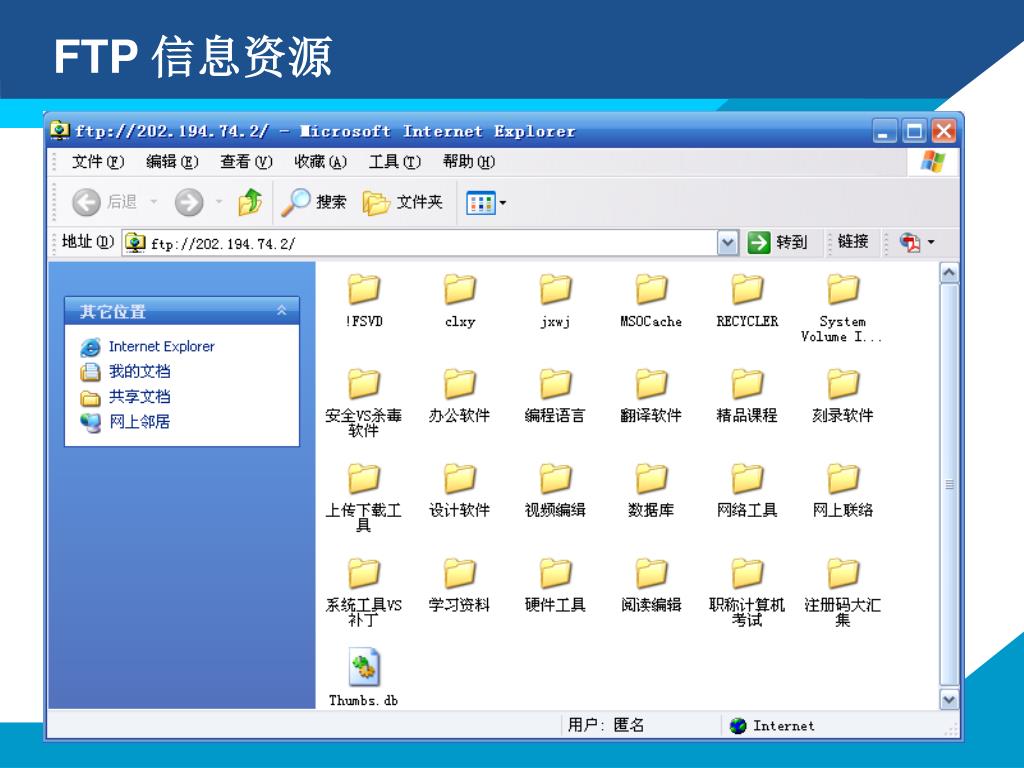The width and height of the screenshot is (1024, 768).
Task: Select the Thumbs.db file
Action: coord(364,677)
